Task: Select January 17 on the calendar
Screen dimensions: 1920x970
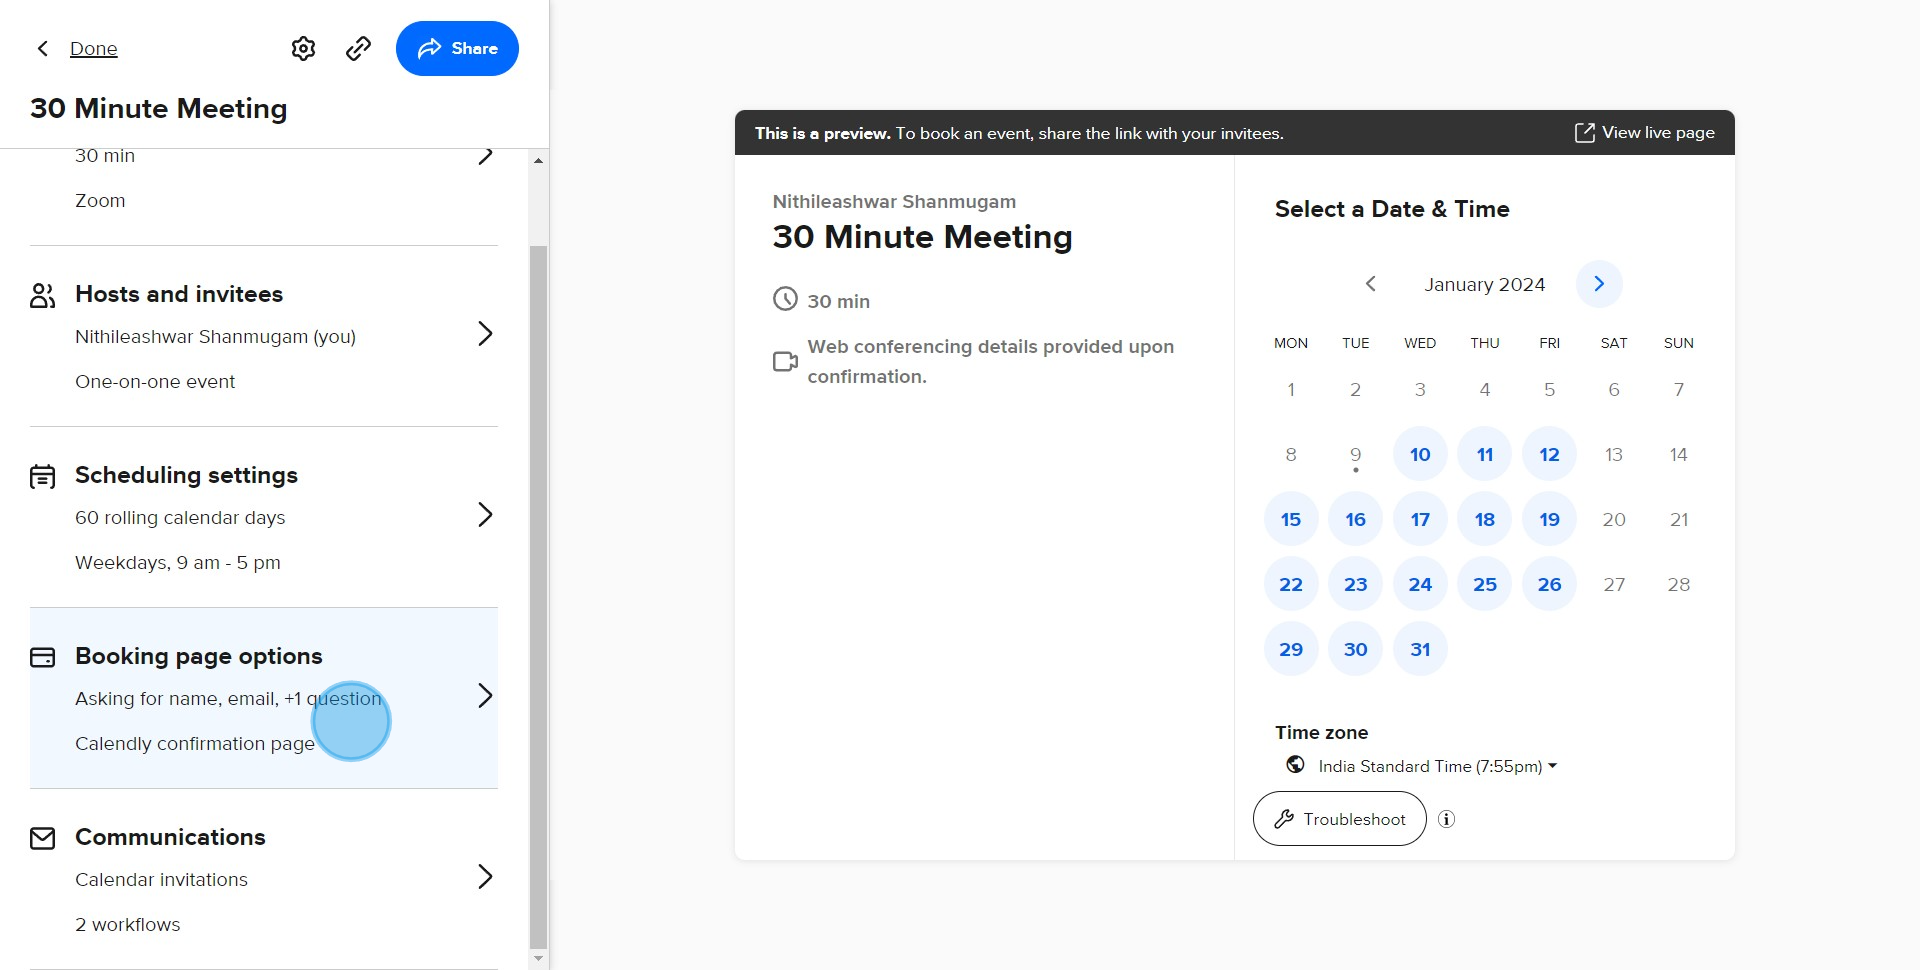Action: 1420,519
